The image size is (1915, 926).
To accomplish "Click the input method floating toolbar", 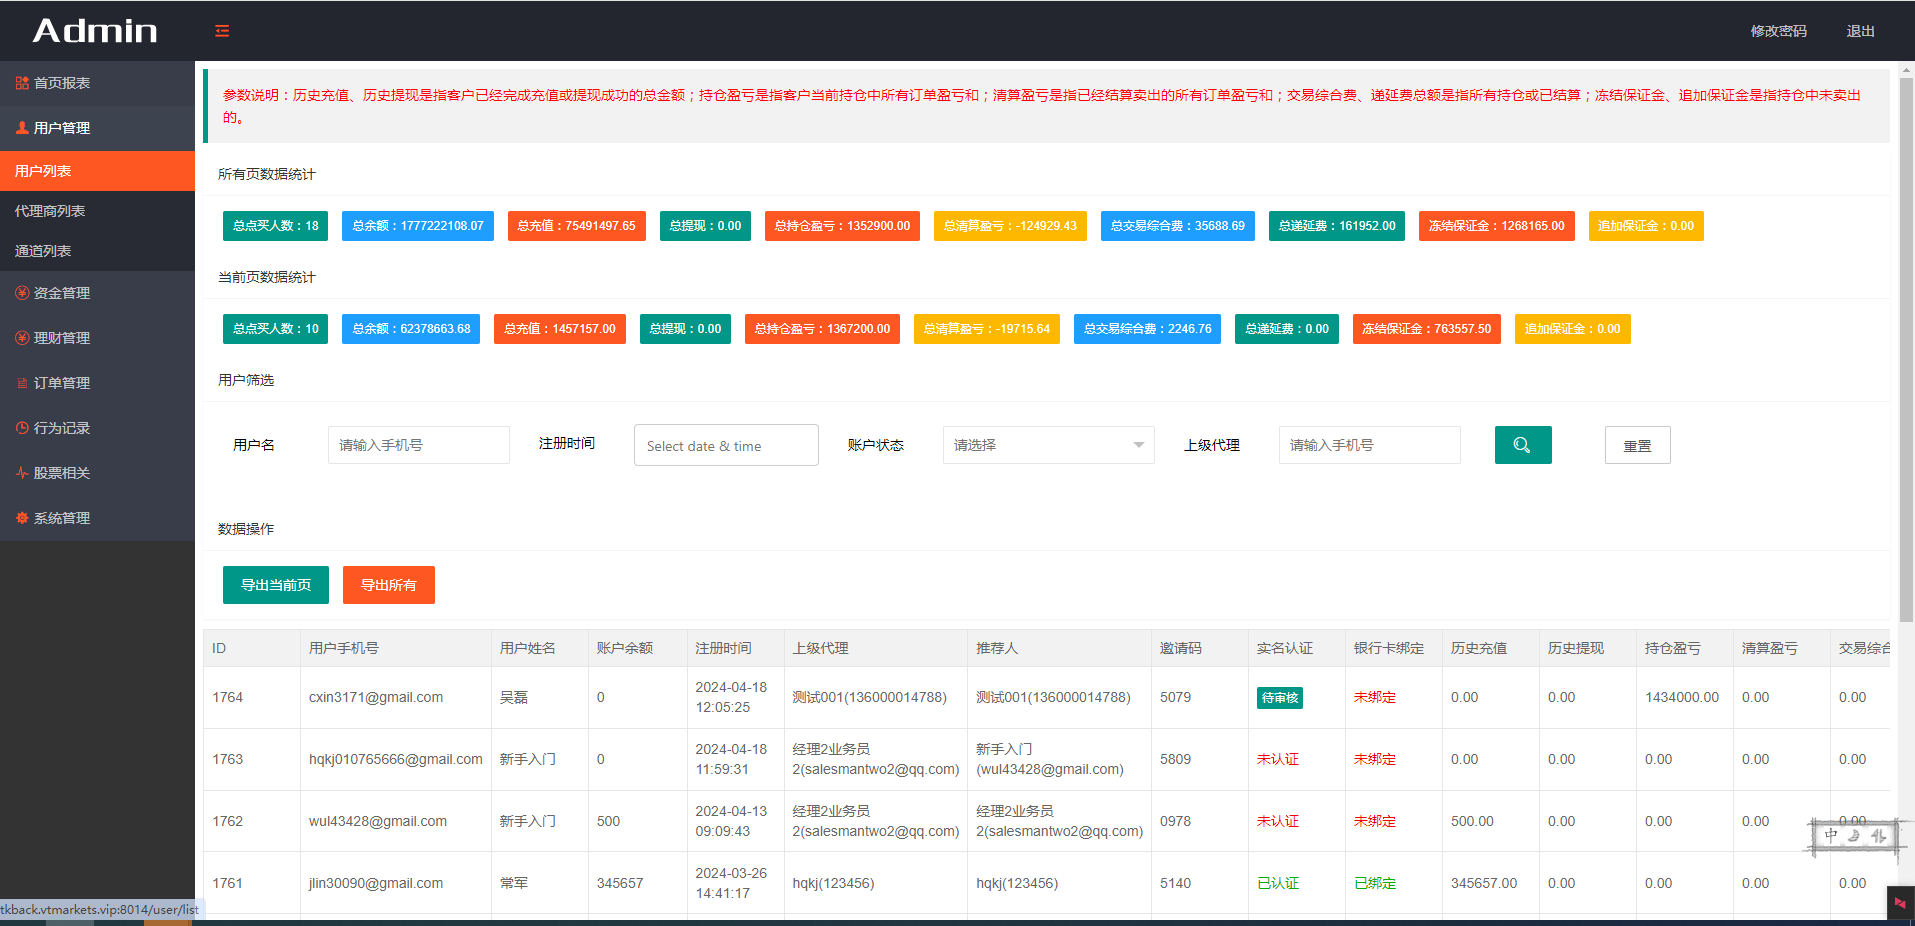I will click(1855, 836).
